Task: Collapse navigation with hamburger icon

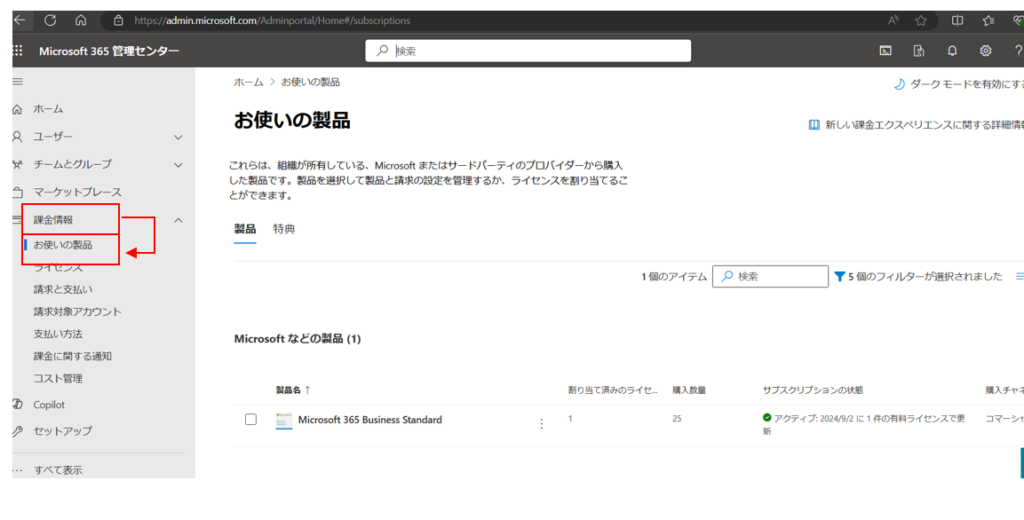Action: 18,82
